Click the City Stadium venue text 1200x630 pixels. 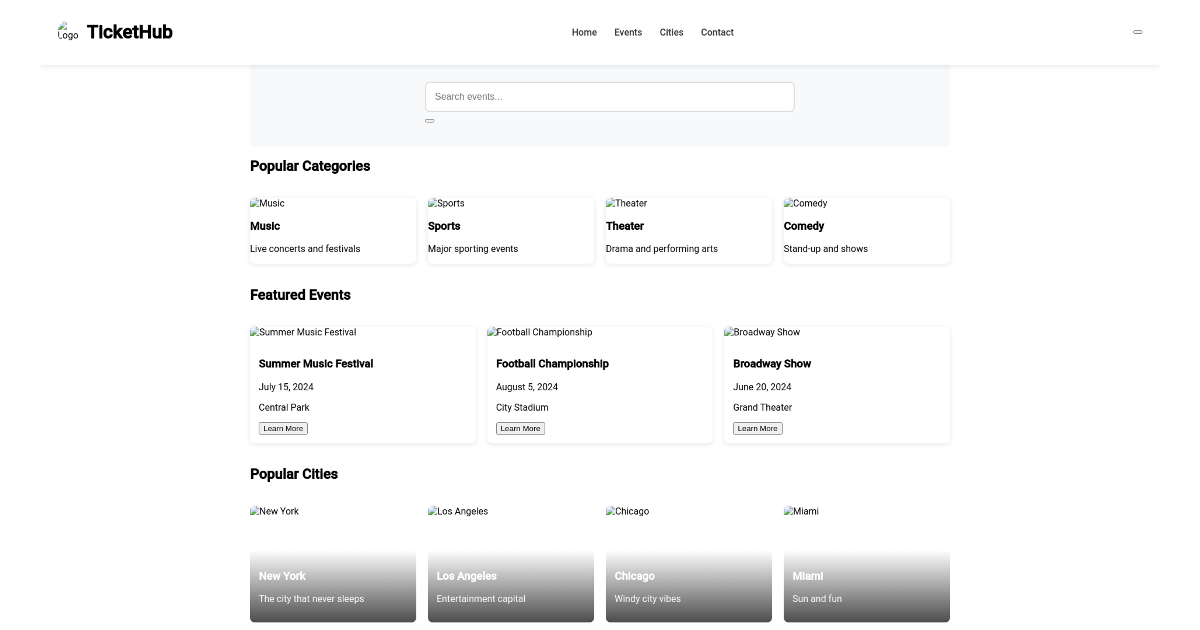(x=522, y=408)
